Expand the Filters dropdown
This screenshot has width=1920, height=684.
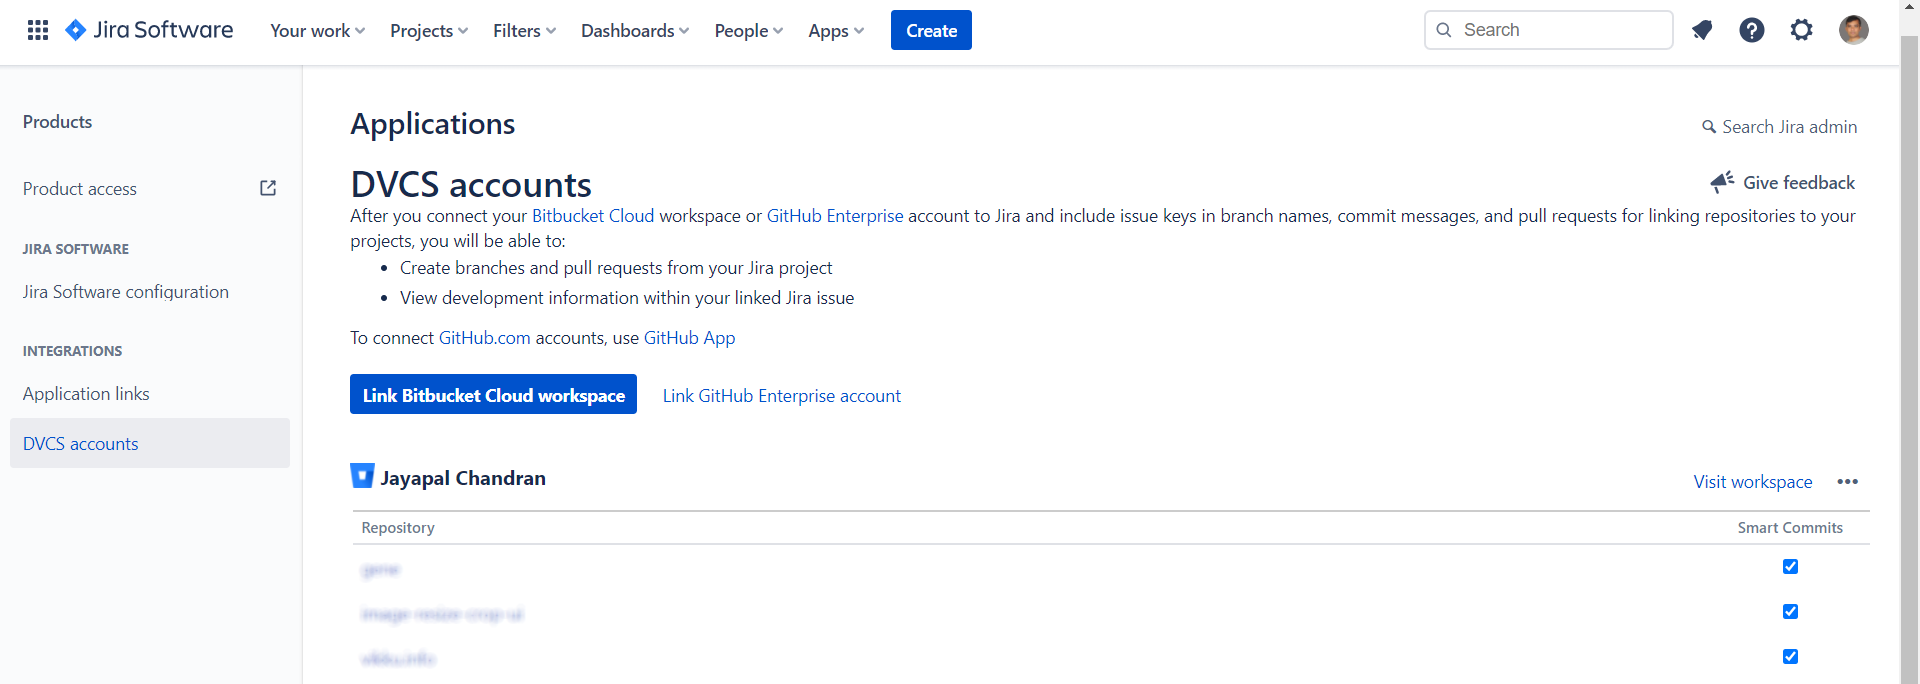pos(525,31)
